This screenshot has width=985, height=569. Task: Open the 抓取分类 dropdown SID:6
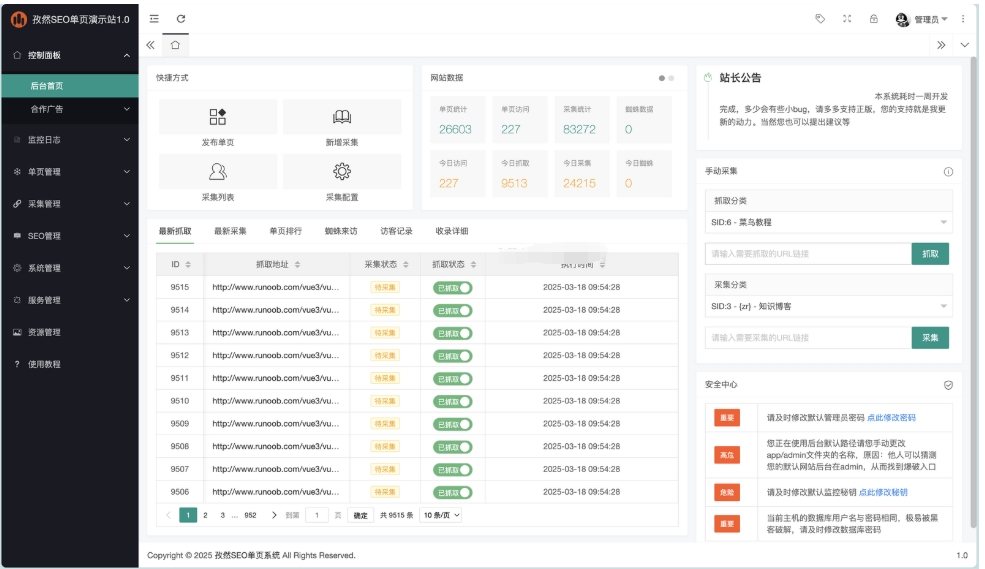pos(828,222)
